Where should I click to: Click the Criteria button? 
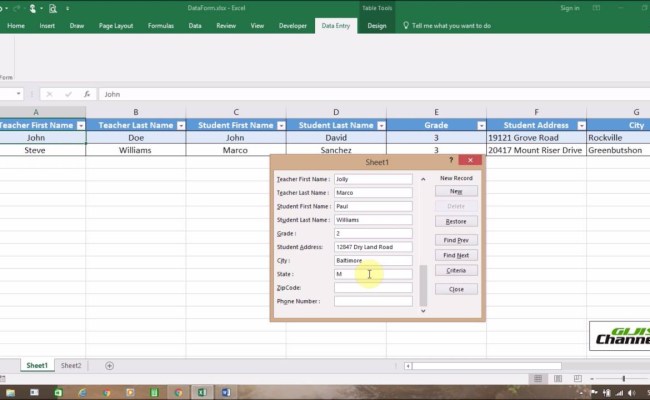[456, 270]
